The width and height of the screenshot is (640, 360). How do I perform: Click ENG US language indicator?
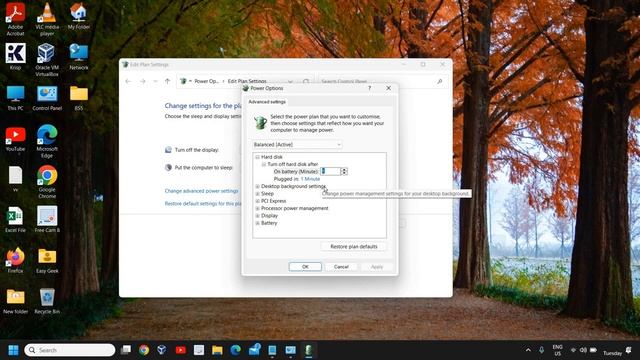[x=558, y=350]
